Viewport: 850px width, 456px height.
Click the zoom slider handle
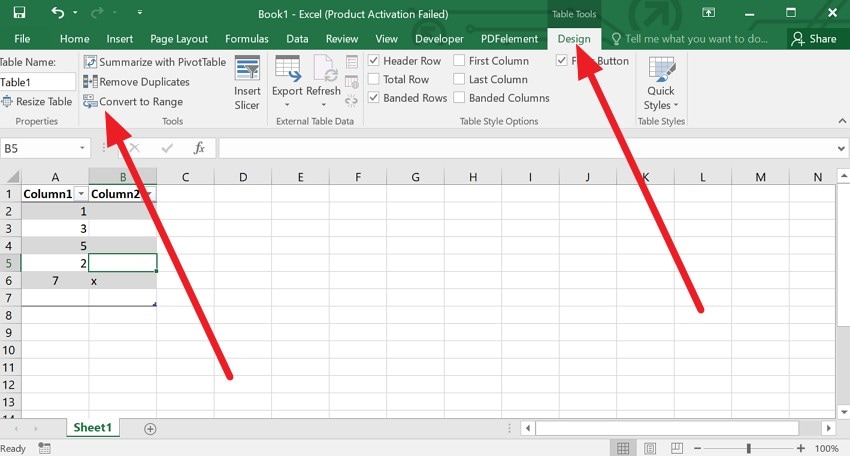[x=749, y=448]
